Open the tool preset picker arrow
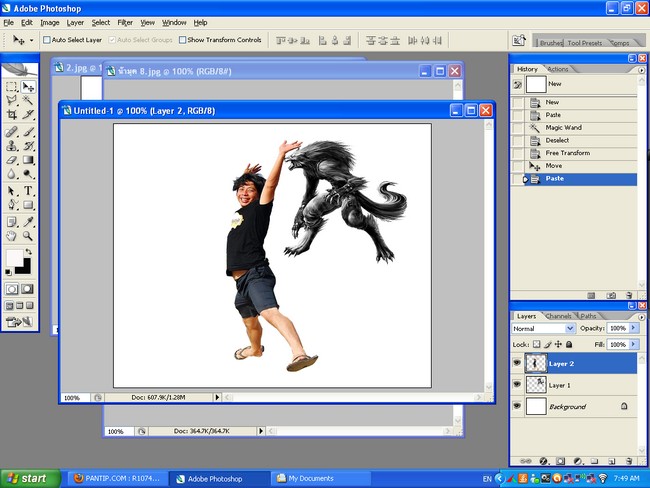 tap(32, 40)
